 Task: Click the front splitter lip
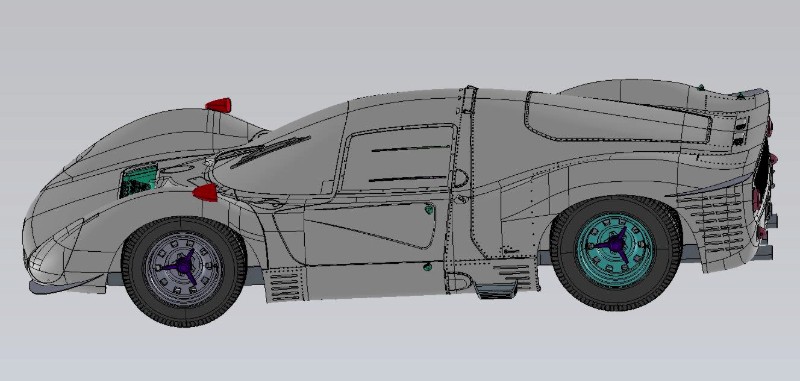pos(66,287)
